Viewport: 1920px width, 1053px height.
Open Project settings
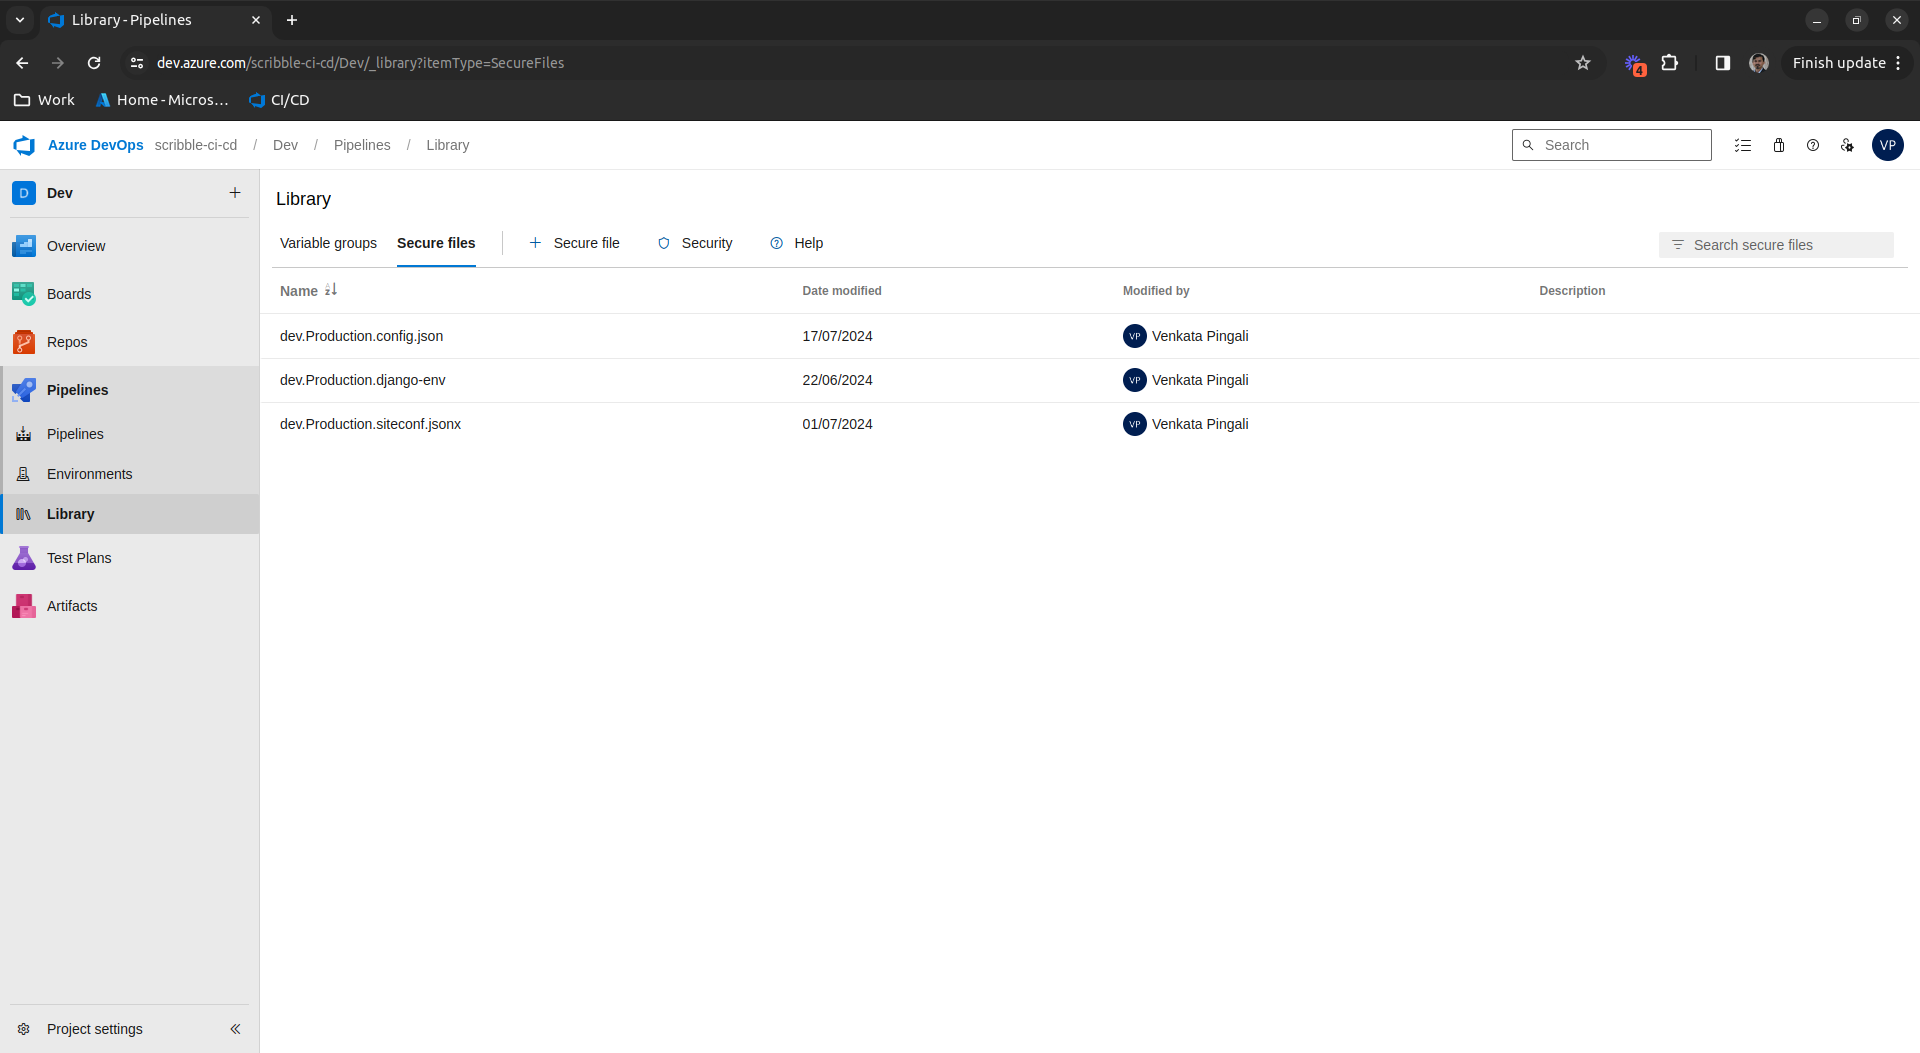point(95,1029)
